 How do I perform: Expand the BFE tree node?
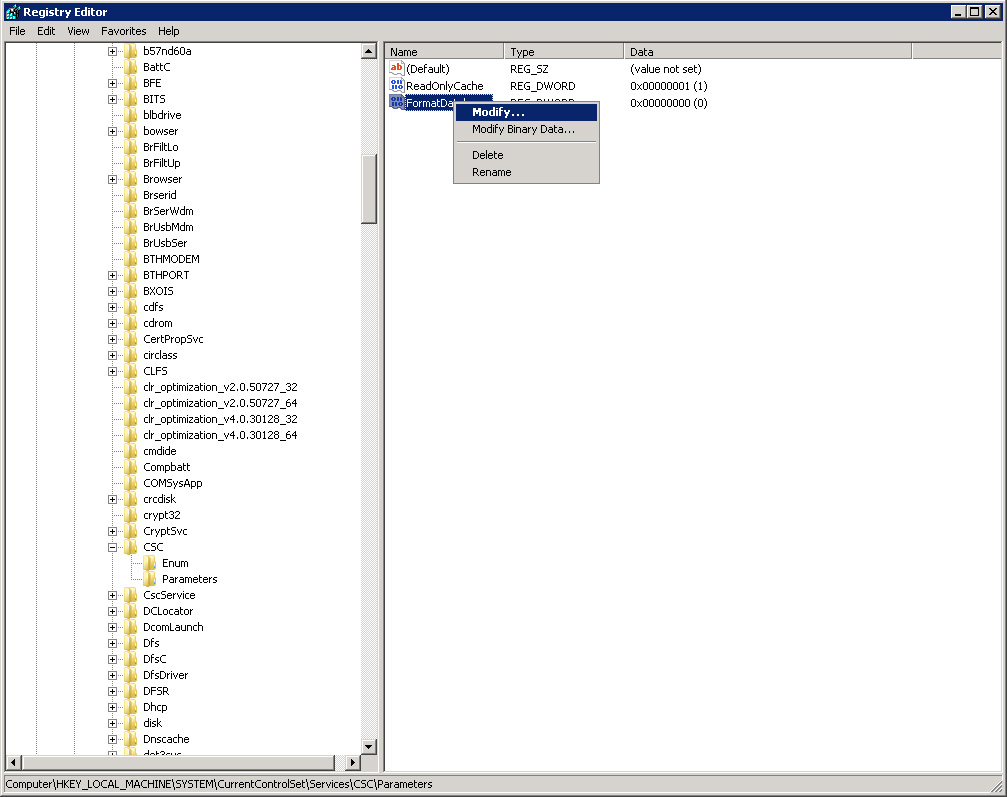tap(112, 83)
